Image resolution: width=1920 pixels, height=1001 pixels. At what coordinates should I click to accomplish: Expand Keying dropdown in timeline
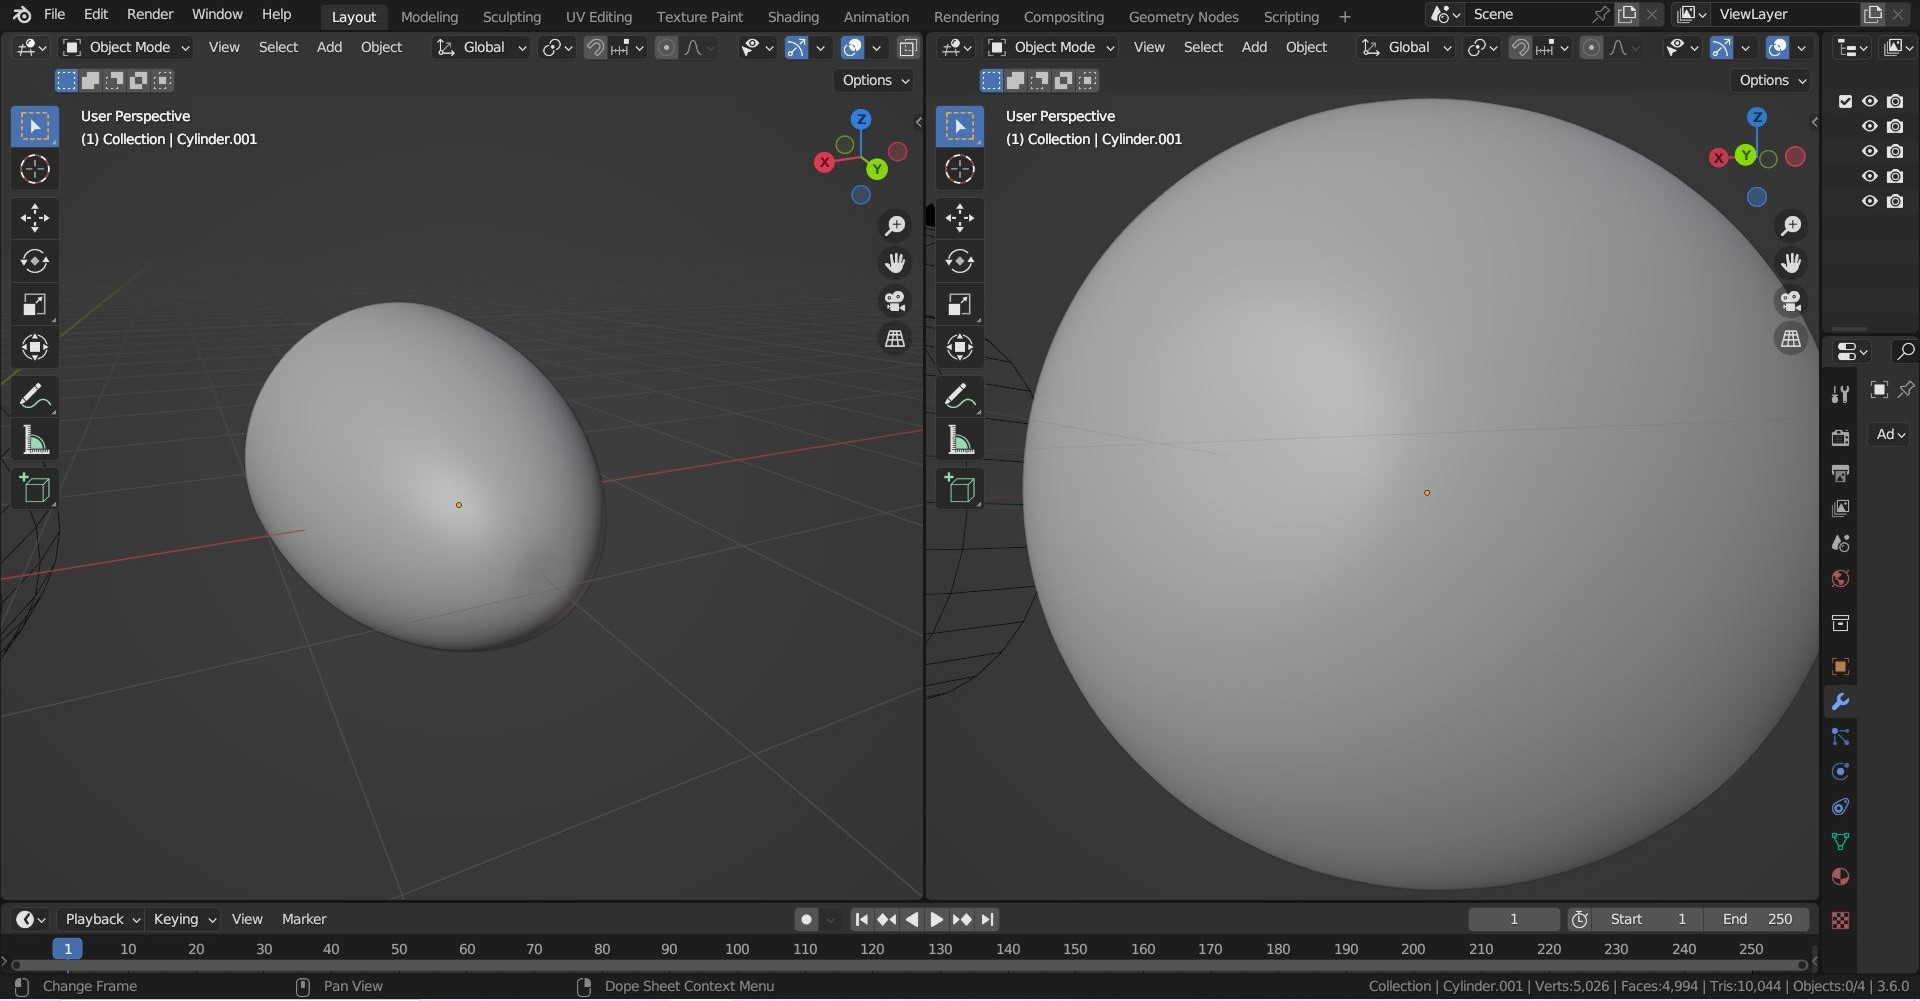[184, 919]
